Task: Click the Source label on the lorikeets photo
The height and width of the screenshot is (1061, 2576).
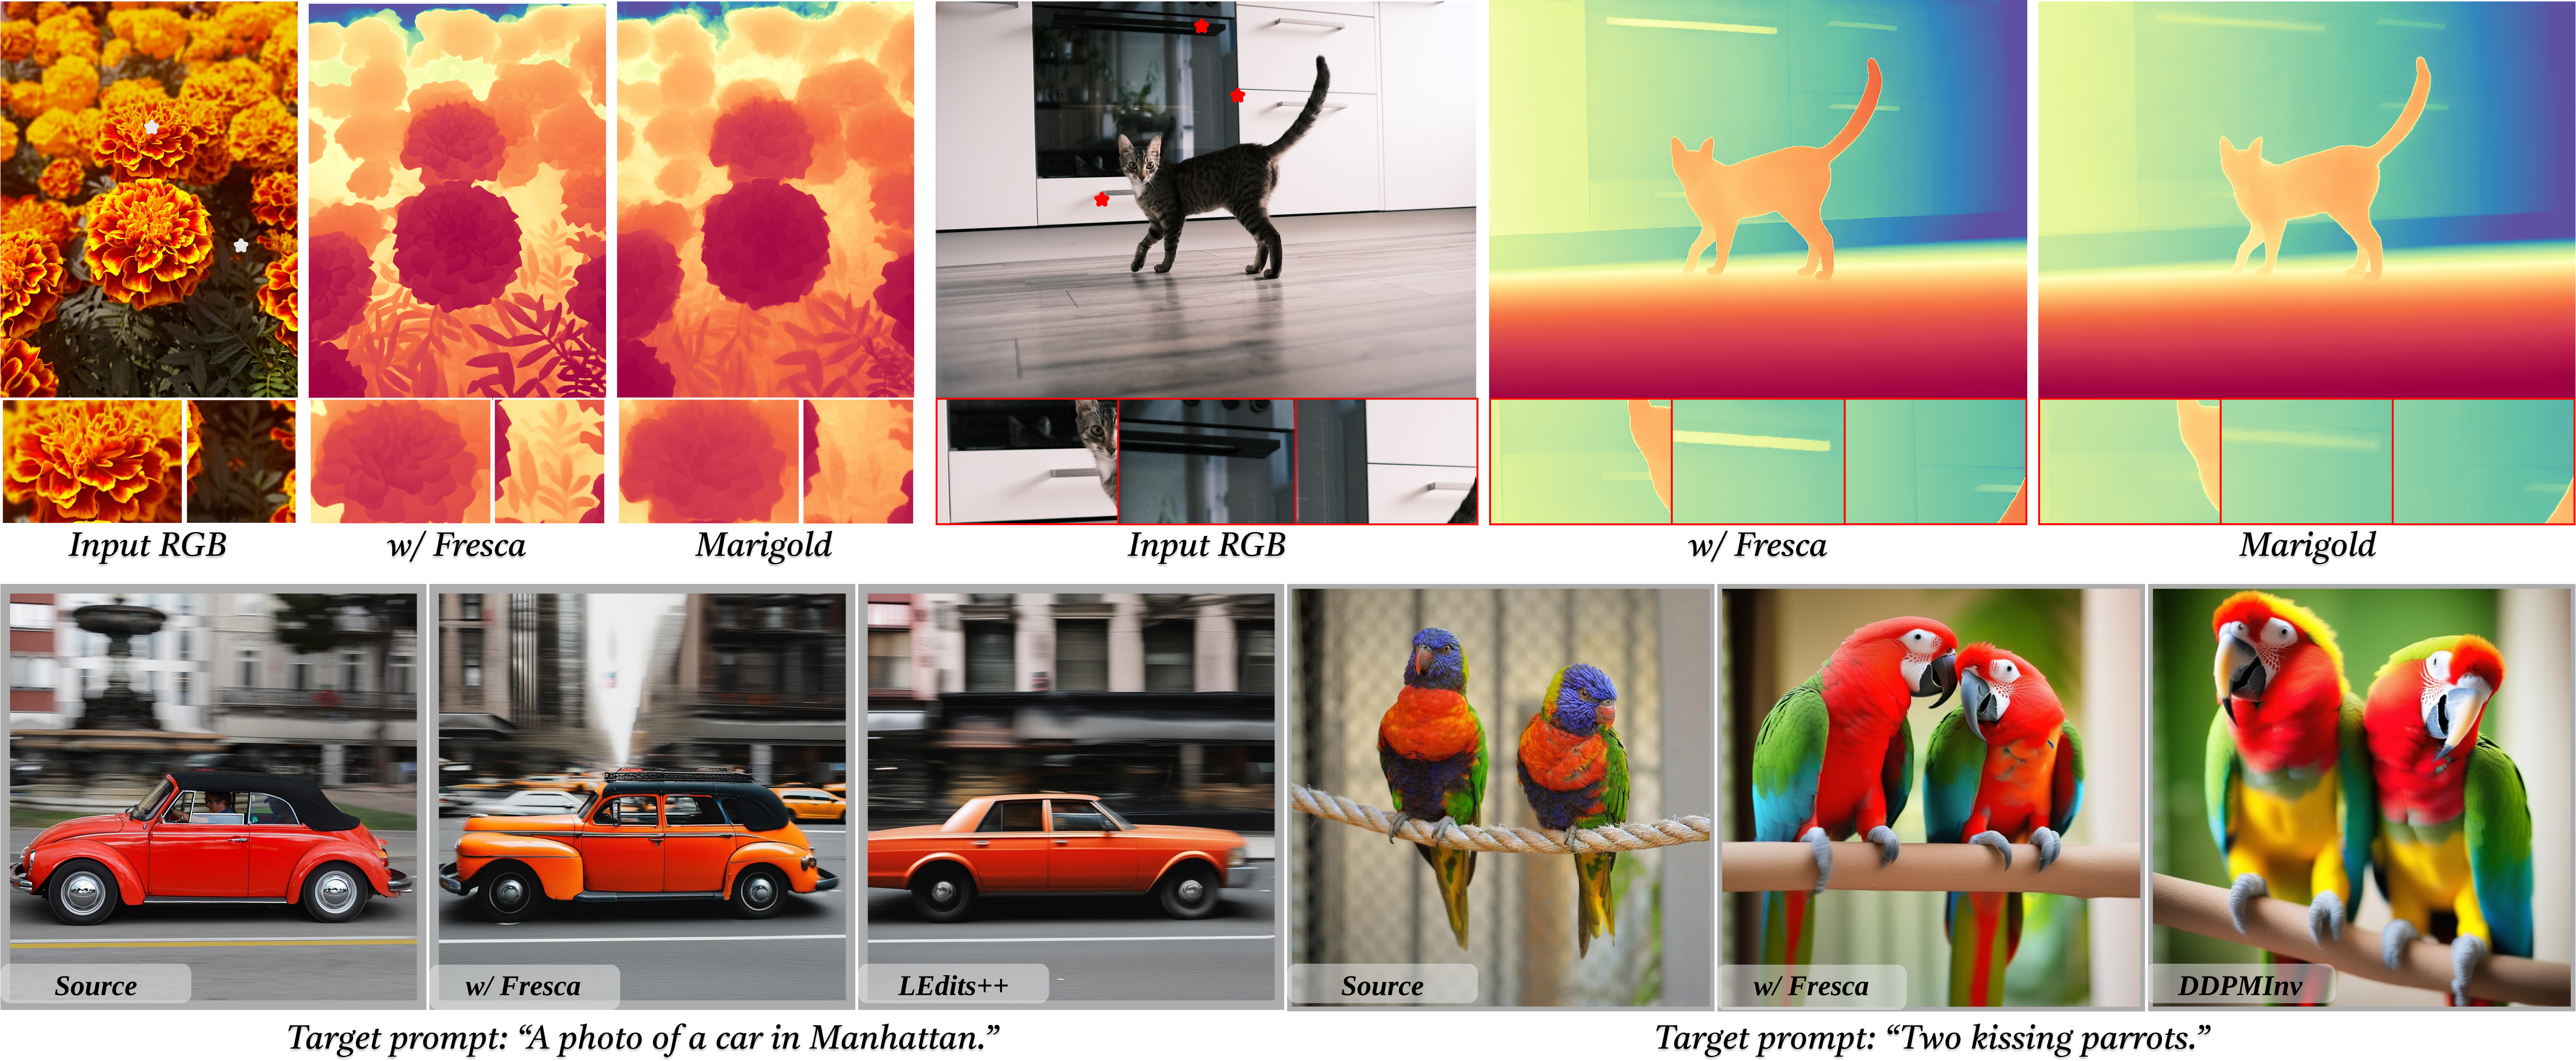Action: tap(1382, 985)
